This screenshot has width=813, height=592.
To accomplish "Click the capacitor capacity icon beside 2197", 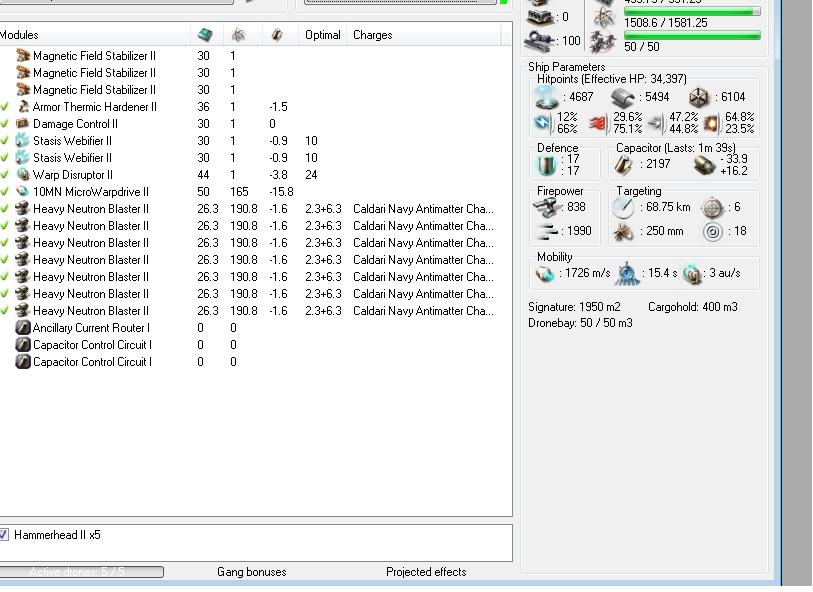I will [623, 165].
